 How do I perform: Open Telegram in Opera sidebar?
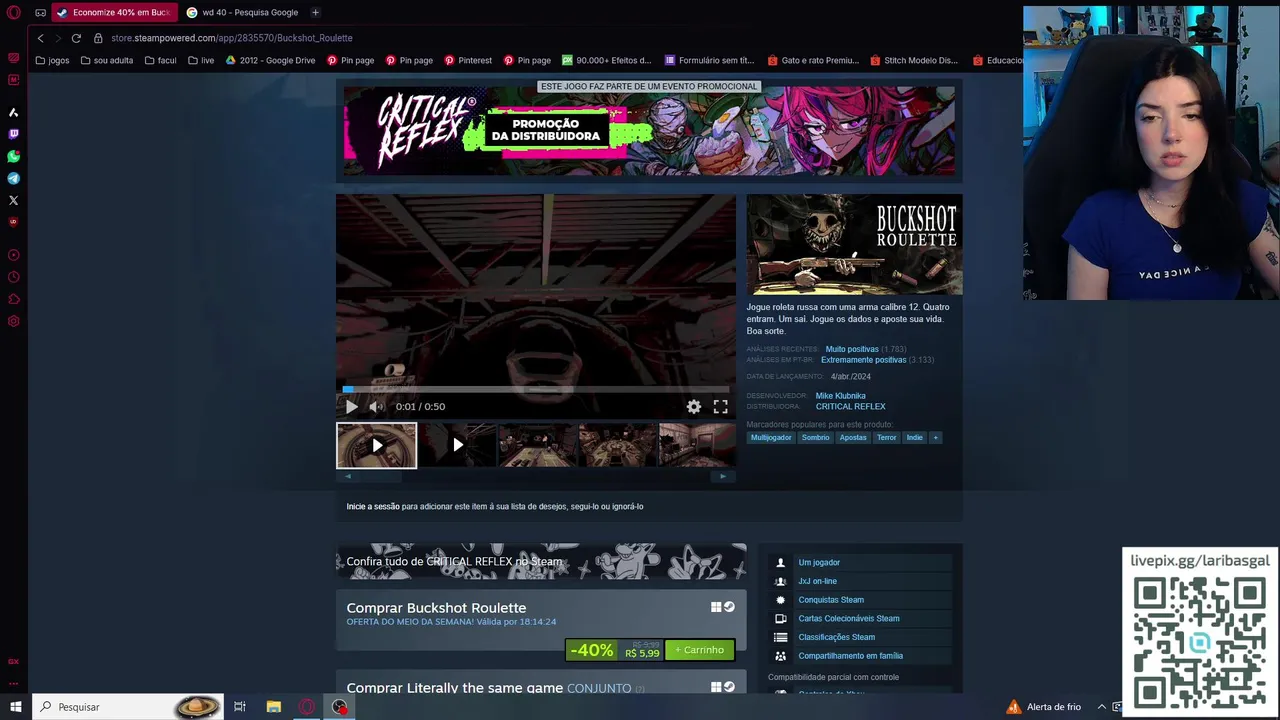pyautogui.click(x=13, y=178)
